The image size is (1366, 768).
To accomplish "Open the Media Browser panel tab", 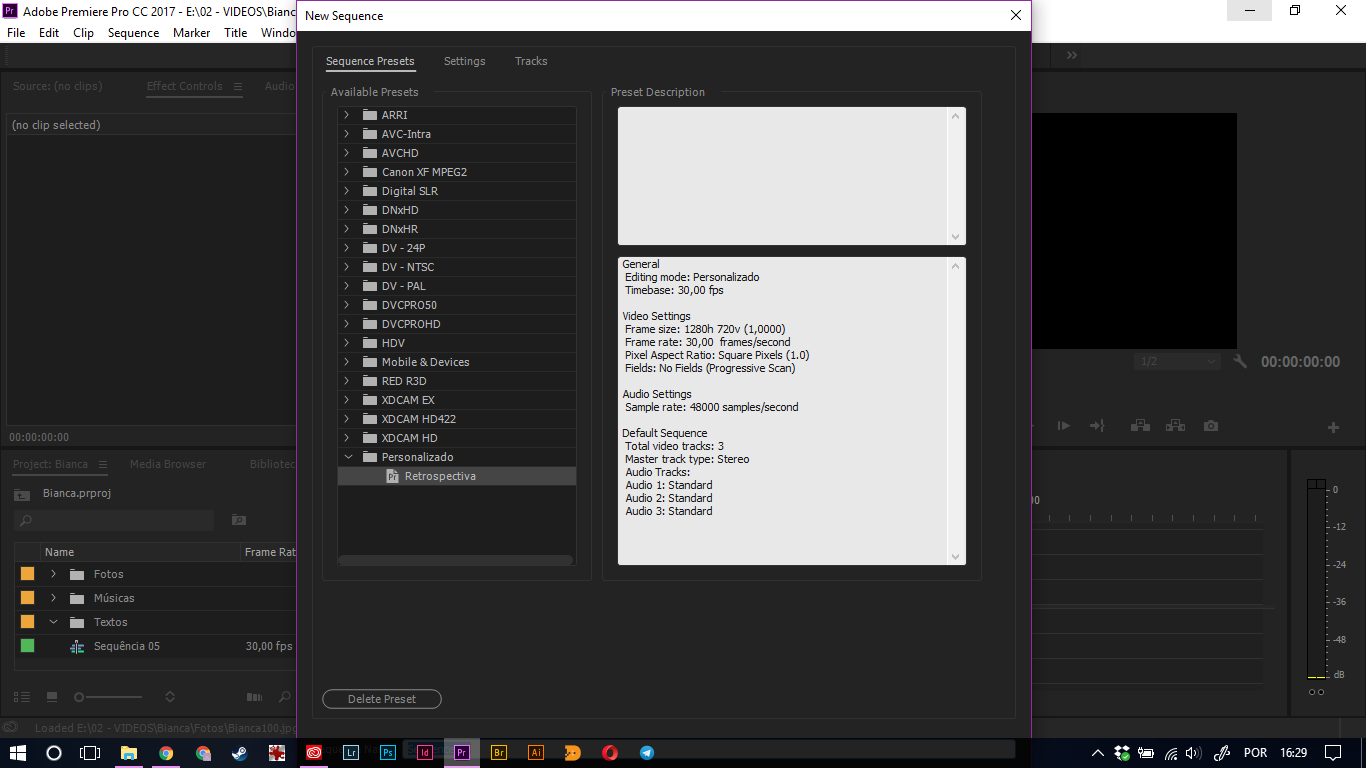I will 168,464.
